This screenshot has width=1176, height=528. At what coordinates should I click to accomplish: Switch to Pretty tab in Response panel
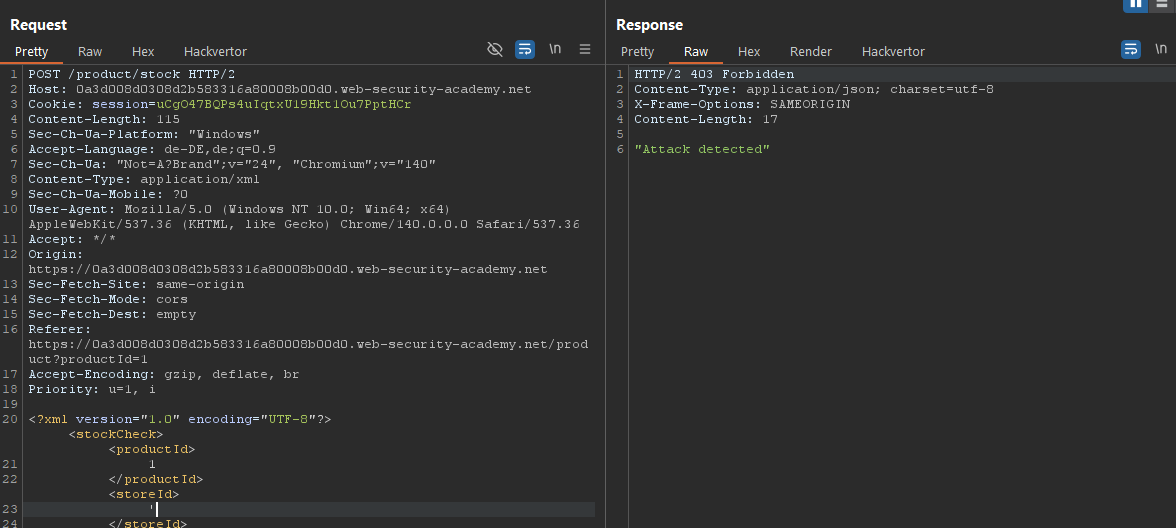[637, 51]
